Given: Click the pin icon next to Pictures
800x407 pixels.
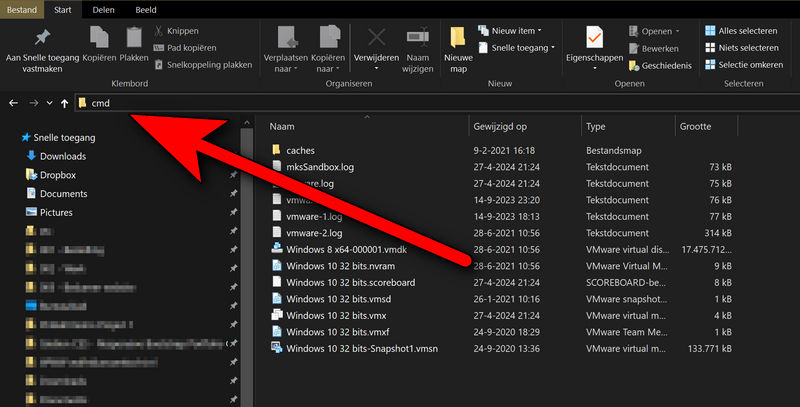Looking at the screenshot, I should point(233,212).
